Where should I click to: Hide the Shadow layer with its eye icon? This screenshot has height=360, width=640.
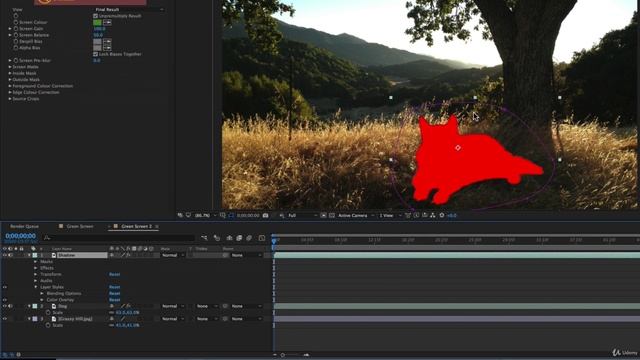5,255
